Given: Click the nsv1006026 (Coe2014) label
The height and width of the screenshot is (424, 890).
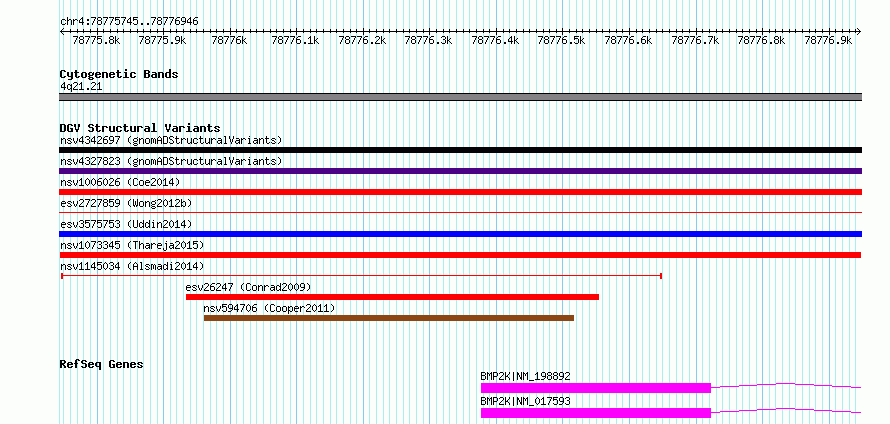Looking at the screenshot, I should pos(120,182).
